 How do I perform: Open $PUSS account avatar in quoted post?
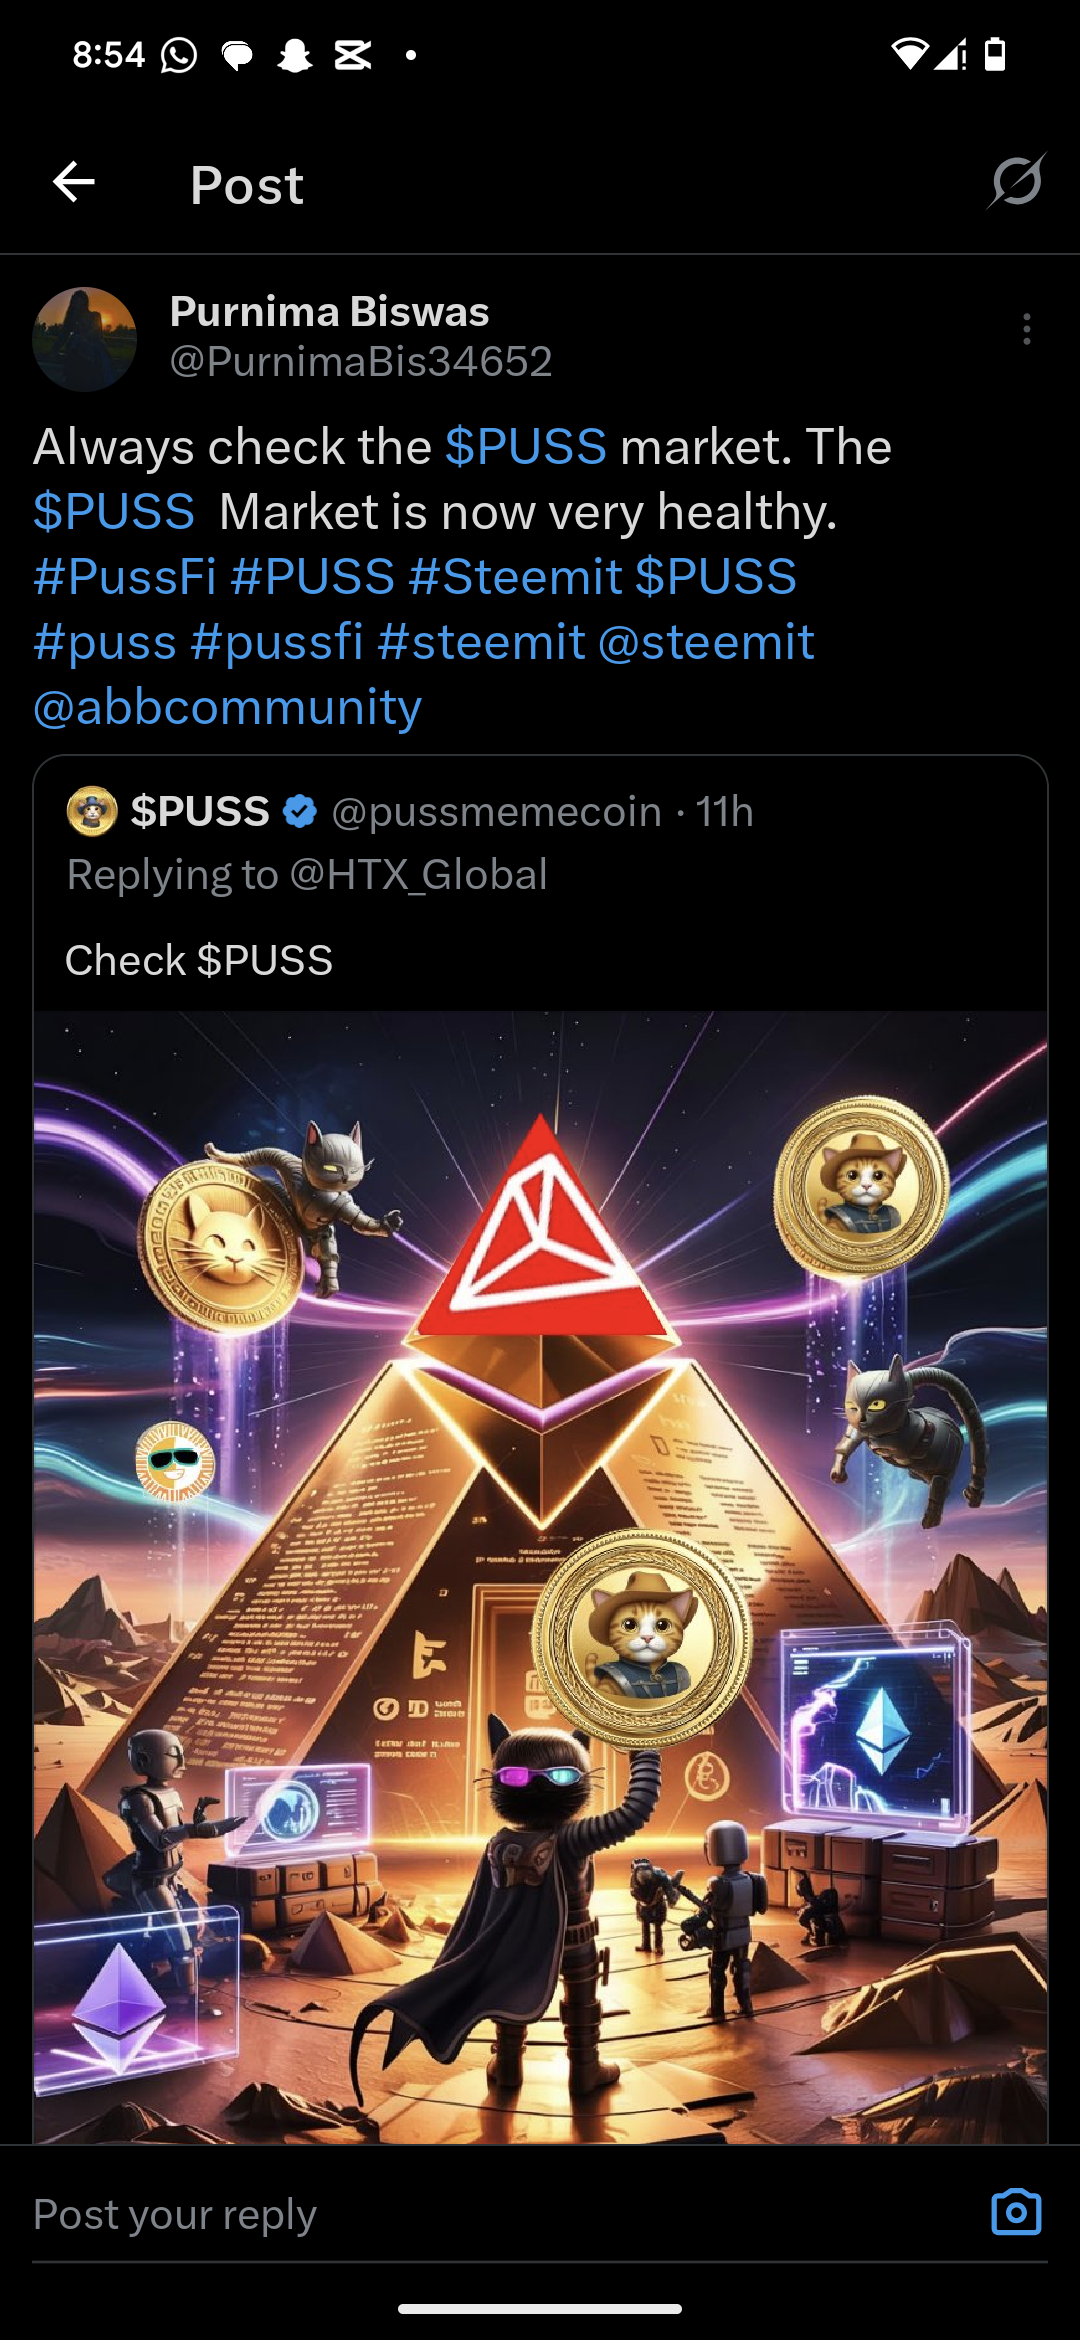(x=92, y=811)
